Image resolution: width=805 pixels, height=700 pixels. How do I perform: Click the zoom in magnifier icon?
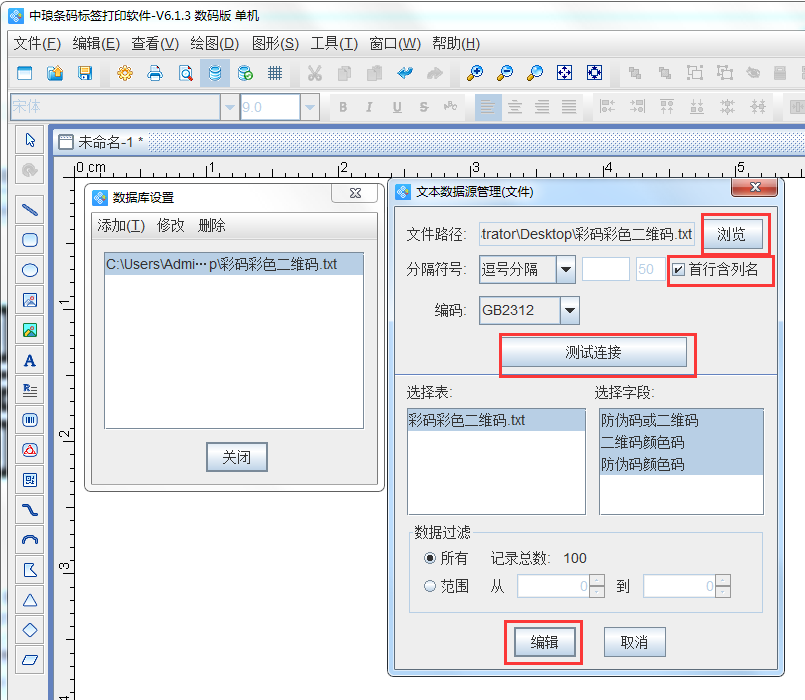pos(475,73)
